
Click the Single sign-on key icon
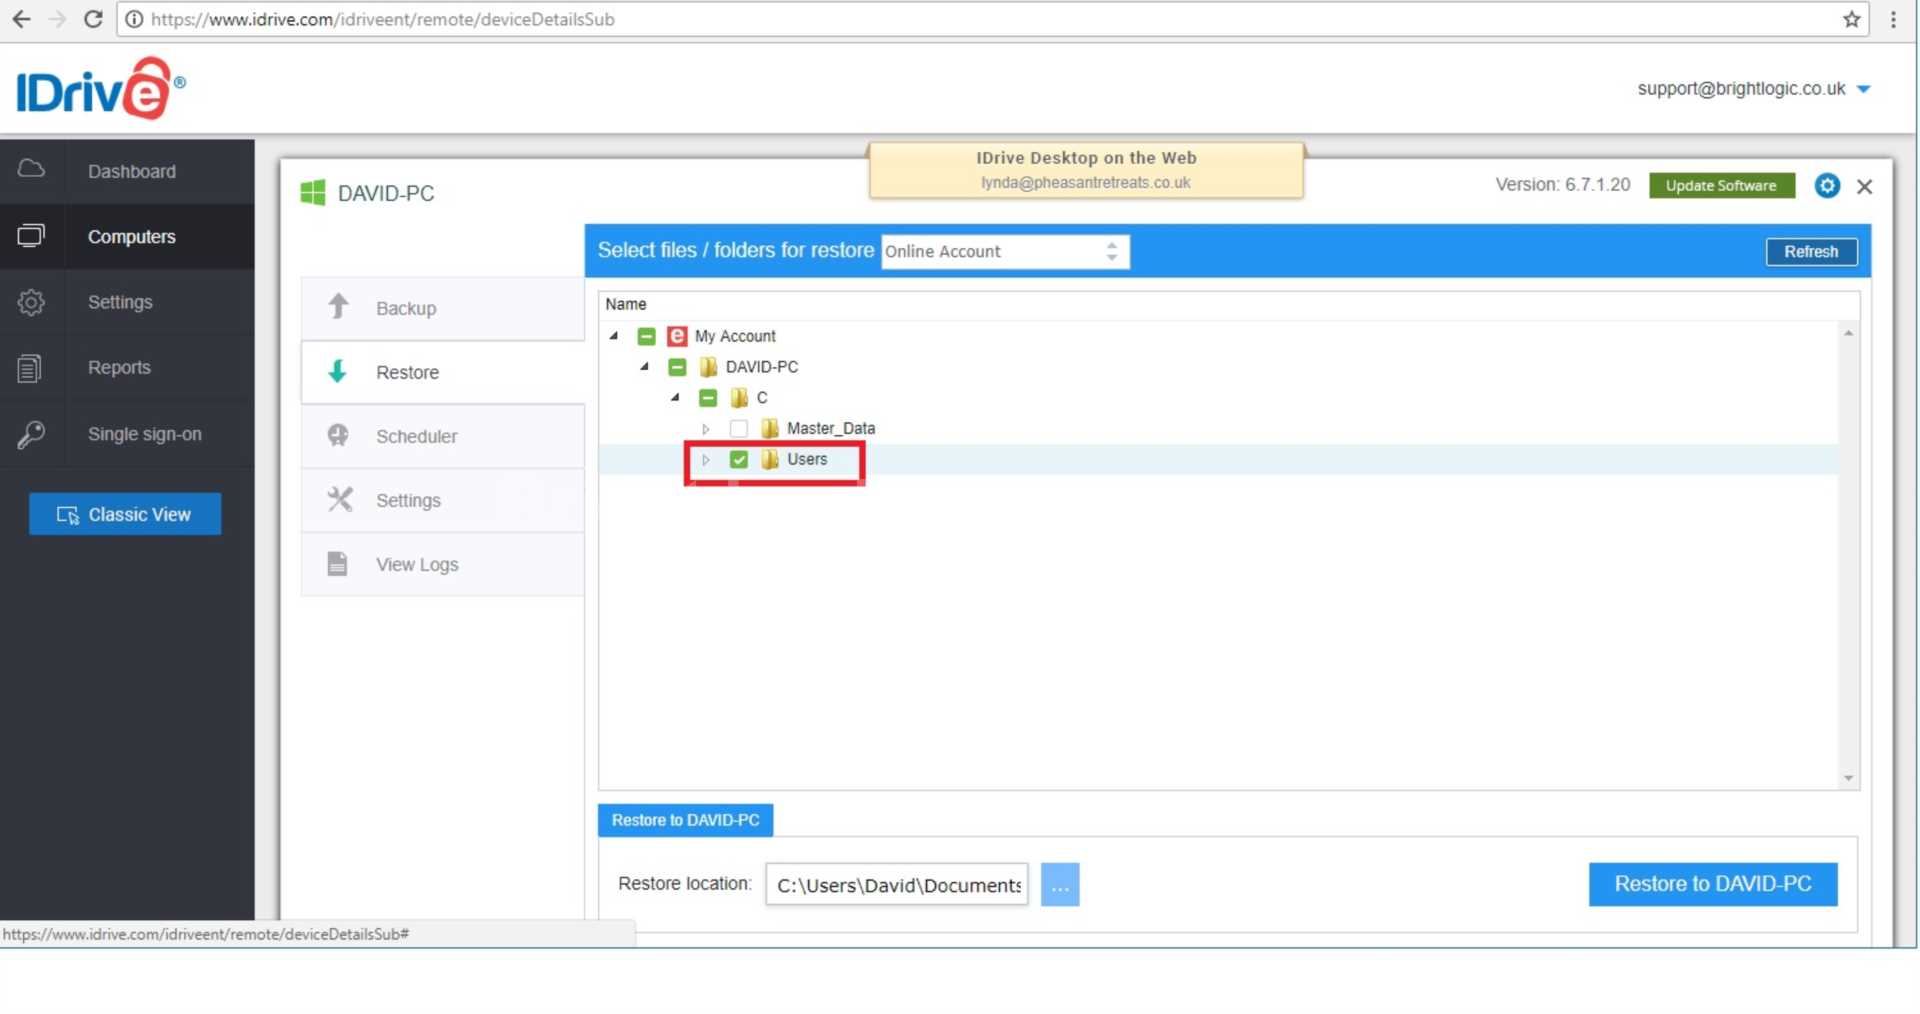(x=31, y=434)
